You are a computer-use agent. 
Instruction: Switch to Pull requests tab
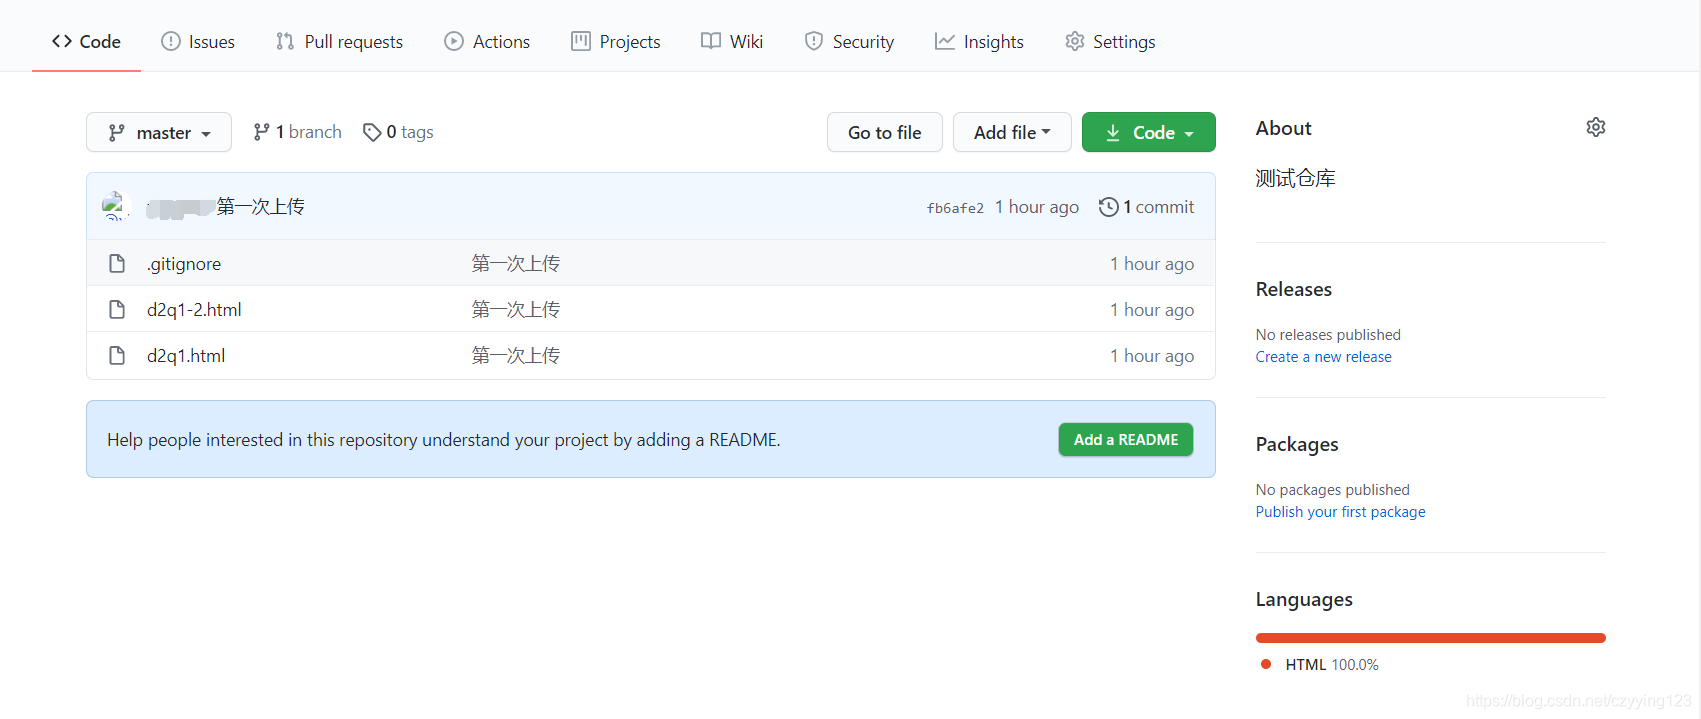coord(339,42)
